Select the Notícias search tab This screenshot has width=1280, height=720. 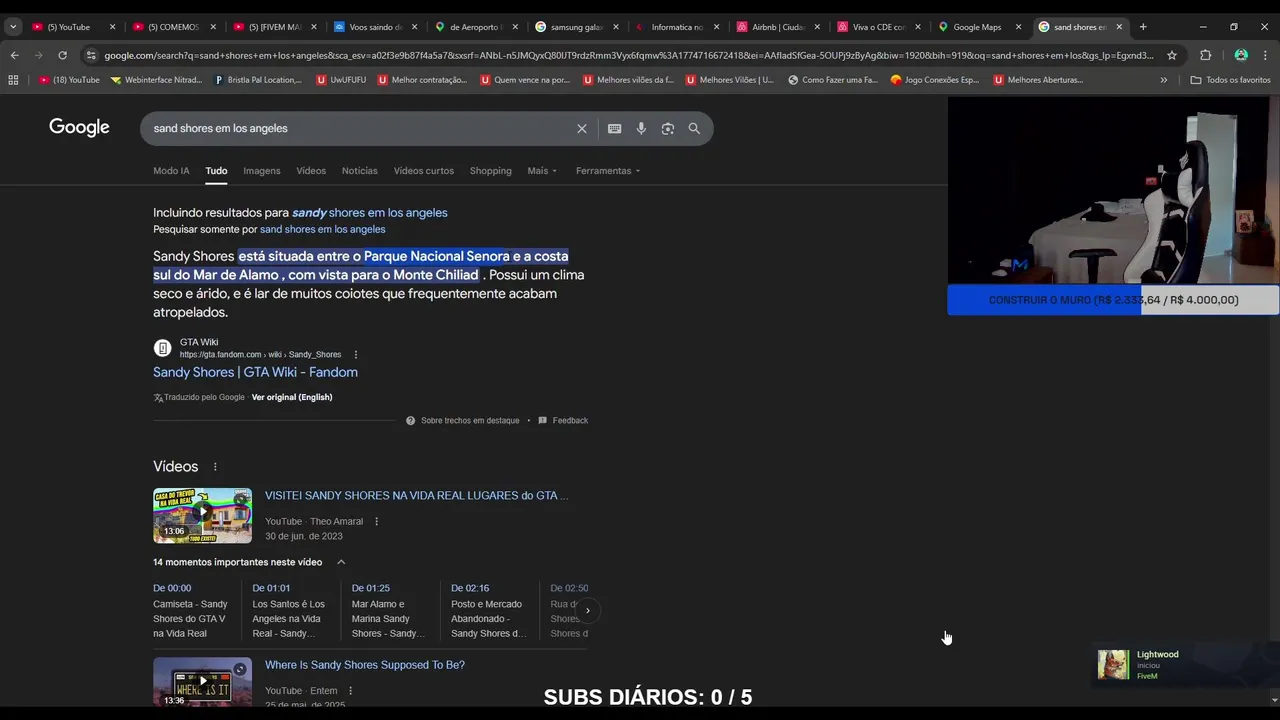tap(360, 171)
